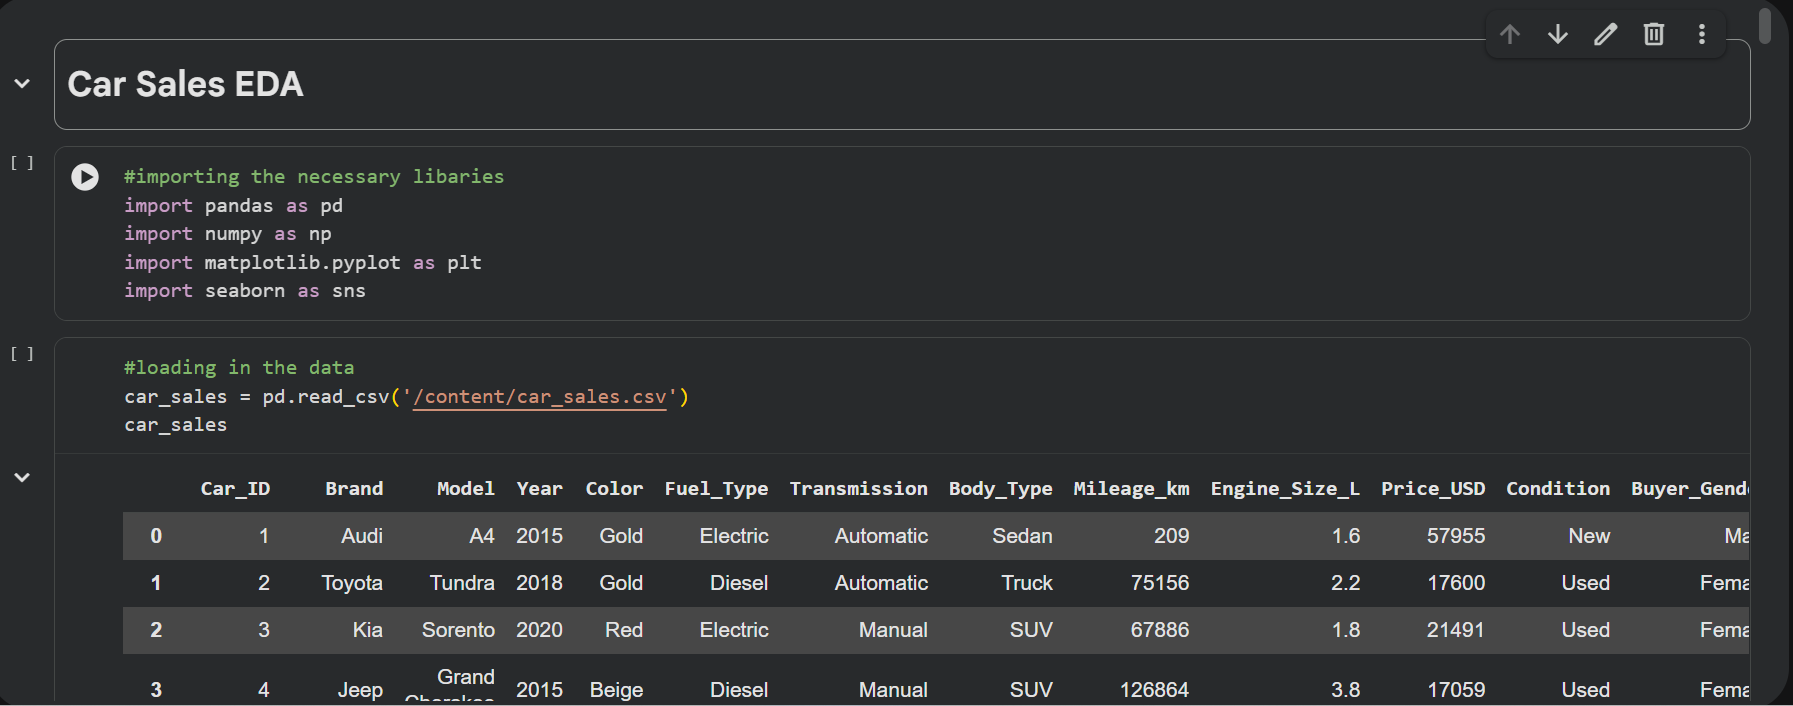The image size is (1793, 706).
Task: Click the Truck body type cell
Action: pyautogui.click(x=1027, y=583)
